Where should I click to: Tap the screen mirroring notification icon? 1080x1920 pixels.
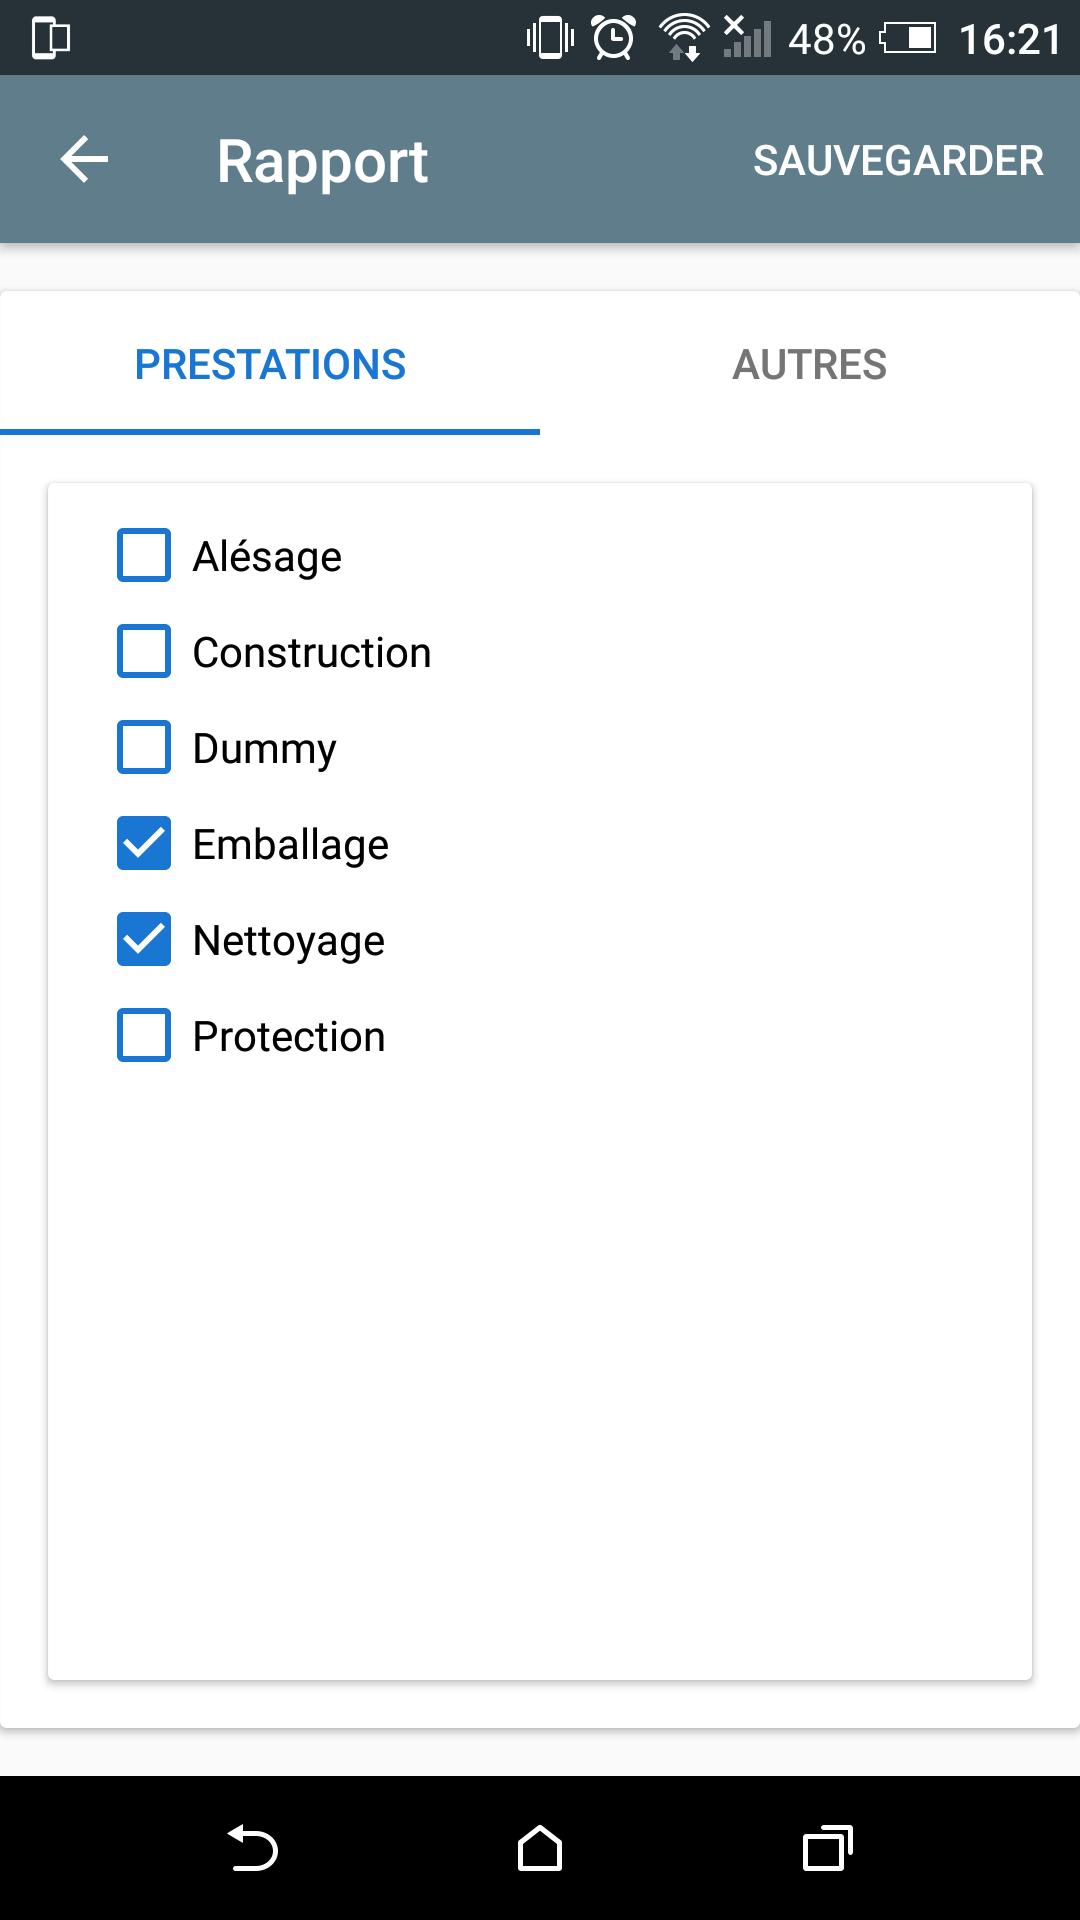51,38
